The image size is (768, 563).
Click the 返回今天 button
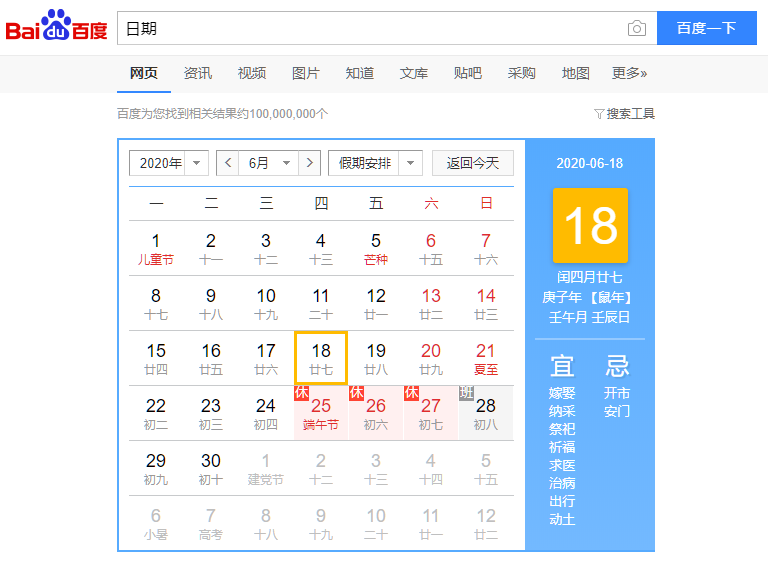click(473, 163)
